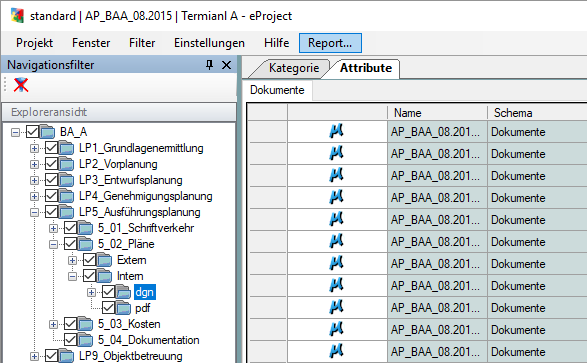This screenshot has height=363, width=587.
Task: Click the 5_04_Dokumentation folder icon
Action: (86, 340)
